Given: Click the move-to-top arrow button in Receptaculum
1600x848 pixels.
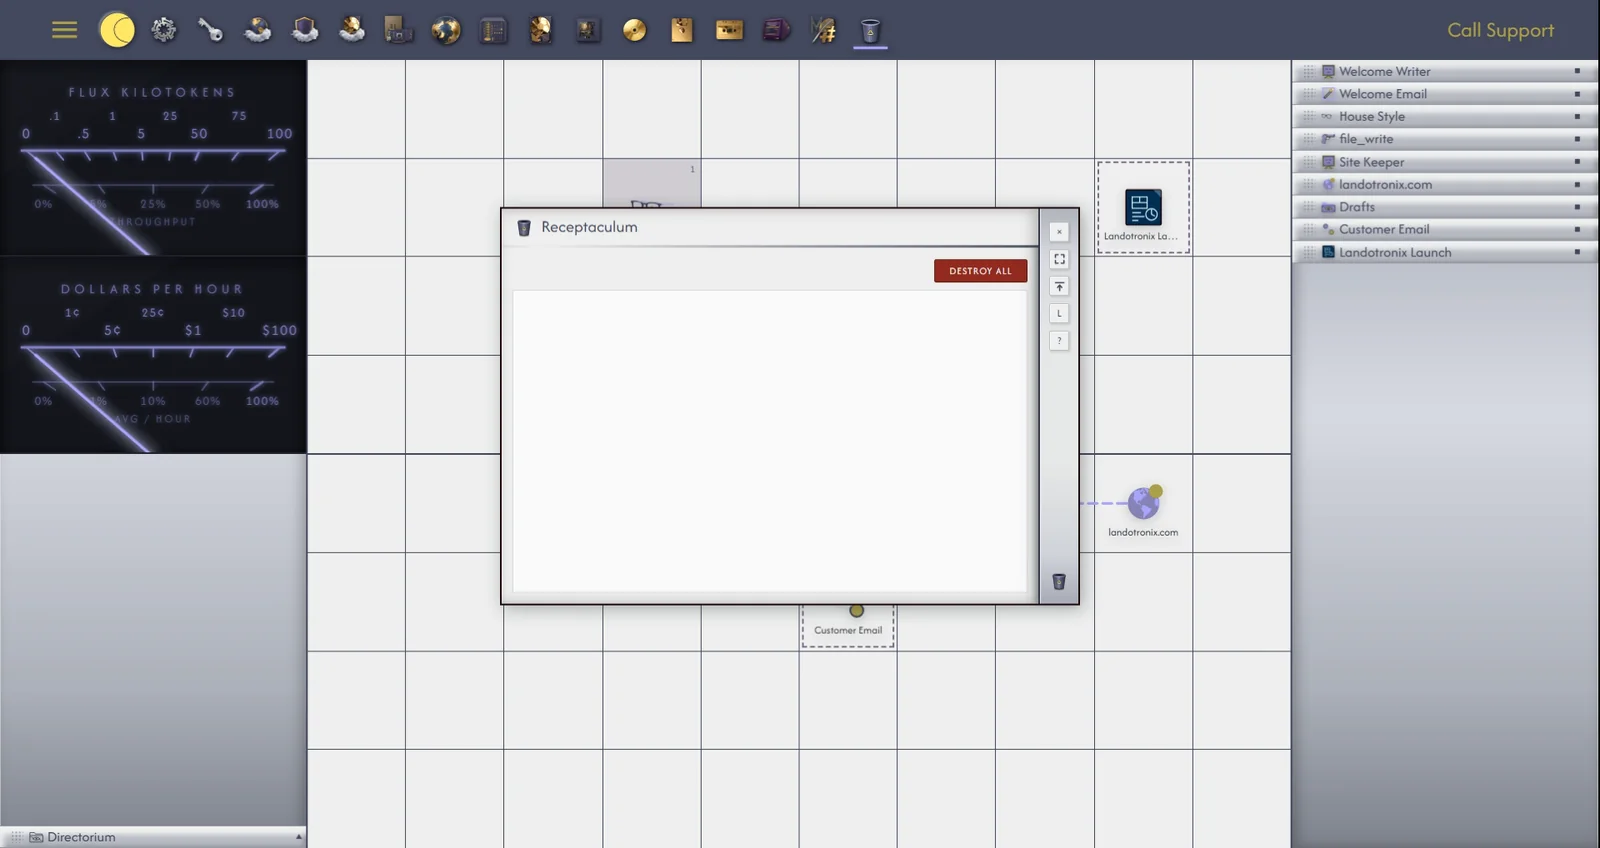Looking at the screenshot, I should [x=1059, y=286].
